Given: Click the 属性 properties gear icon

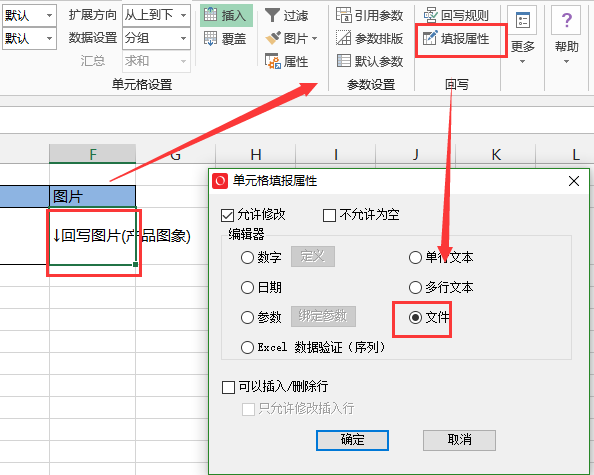Looking at the screenshot, I should [x=272, y=61].
